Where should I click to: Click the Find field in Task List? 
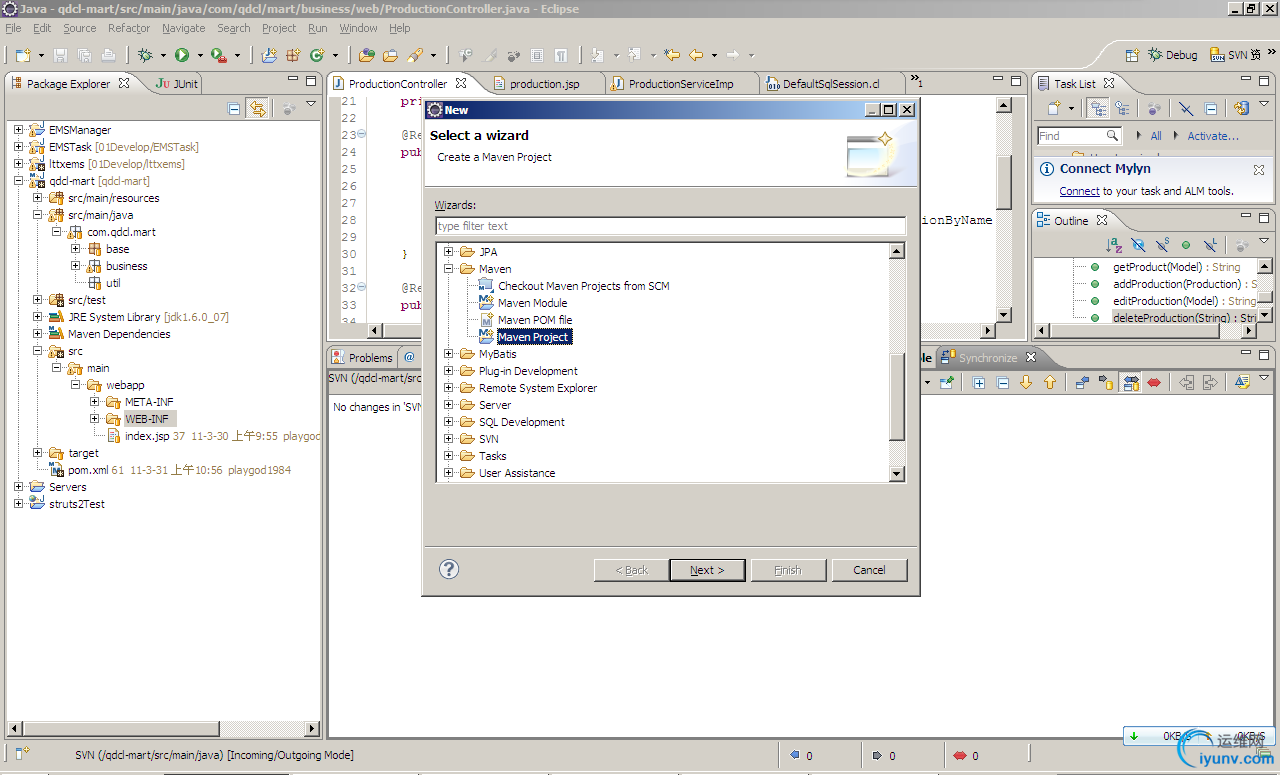point(1079,136)
